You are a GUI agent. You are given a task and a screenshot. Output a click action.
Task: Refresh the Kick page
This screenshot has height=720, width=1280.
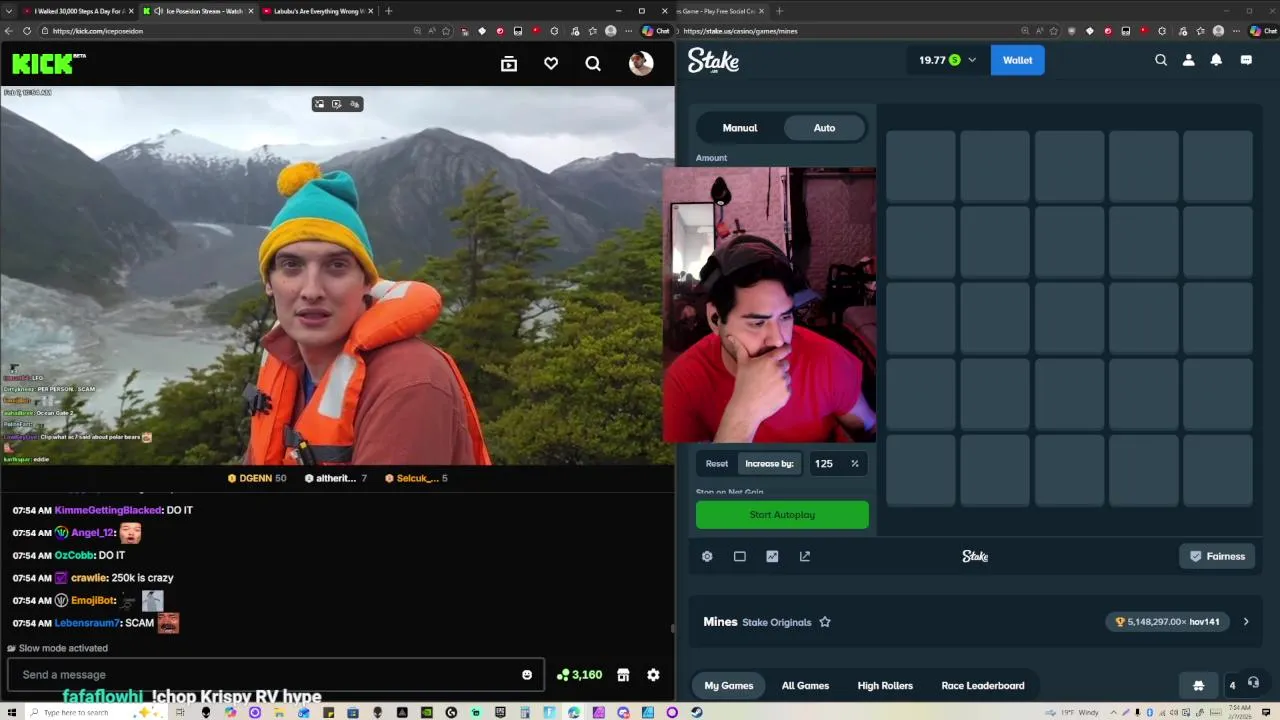point(26,31)
